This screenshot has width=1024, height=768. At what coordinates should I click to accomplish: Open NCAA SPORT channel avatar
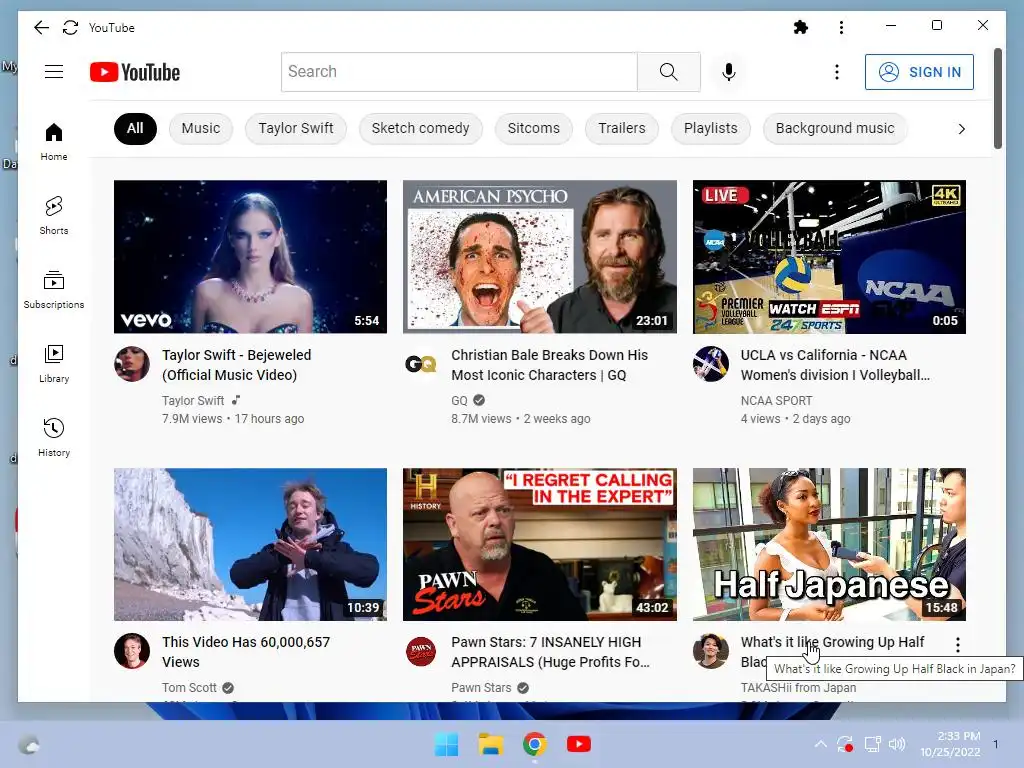click(711, 364)
